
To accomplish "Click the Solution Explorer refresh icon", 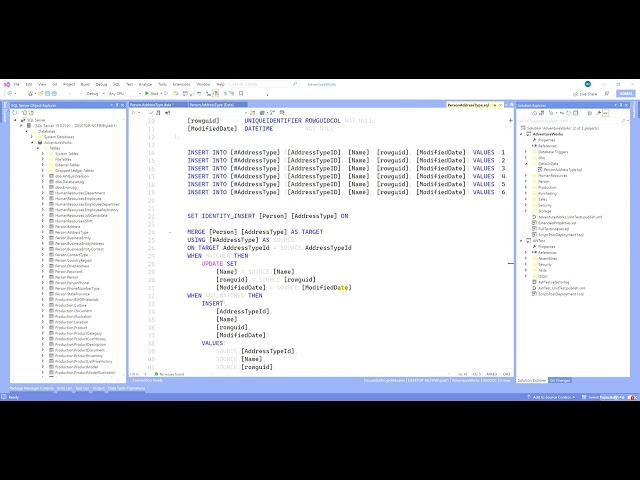I will click(568, 113).
